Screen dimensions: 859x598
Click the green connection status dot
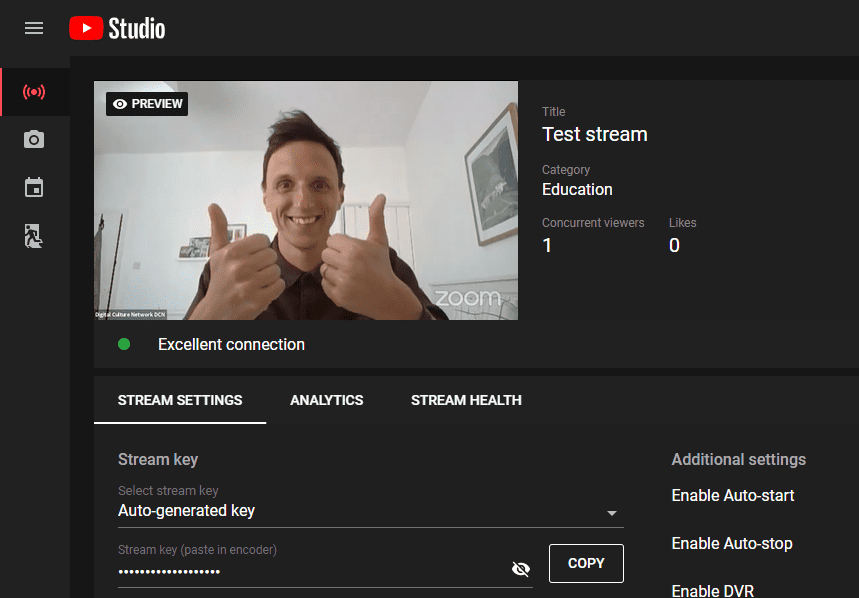pyautogui.click(x=124, y=344)
